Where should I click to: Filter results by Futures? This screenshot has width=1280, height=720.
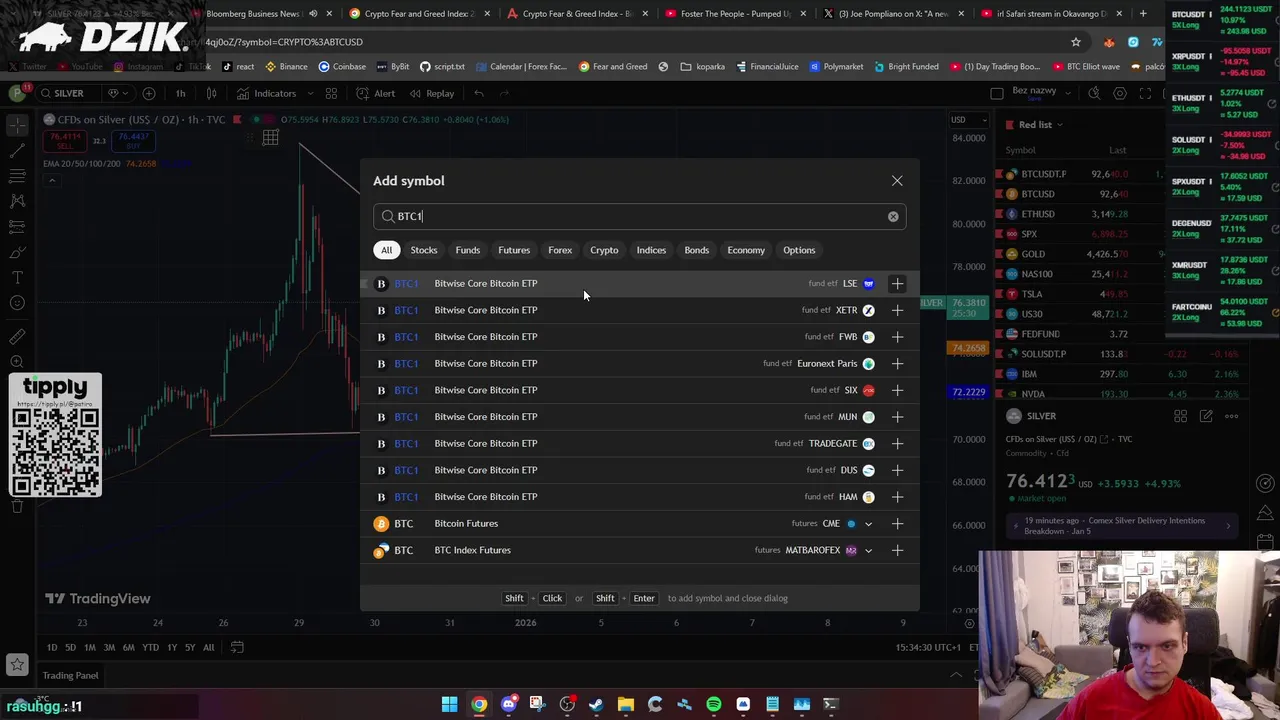click(x=514, y=250)
